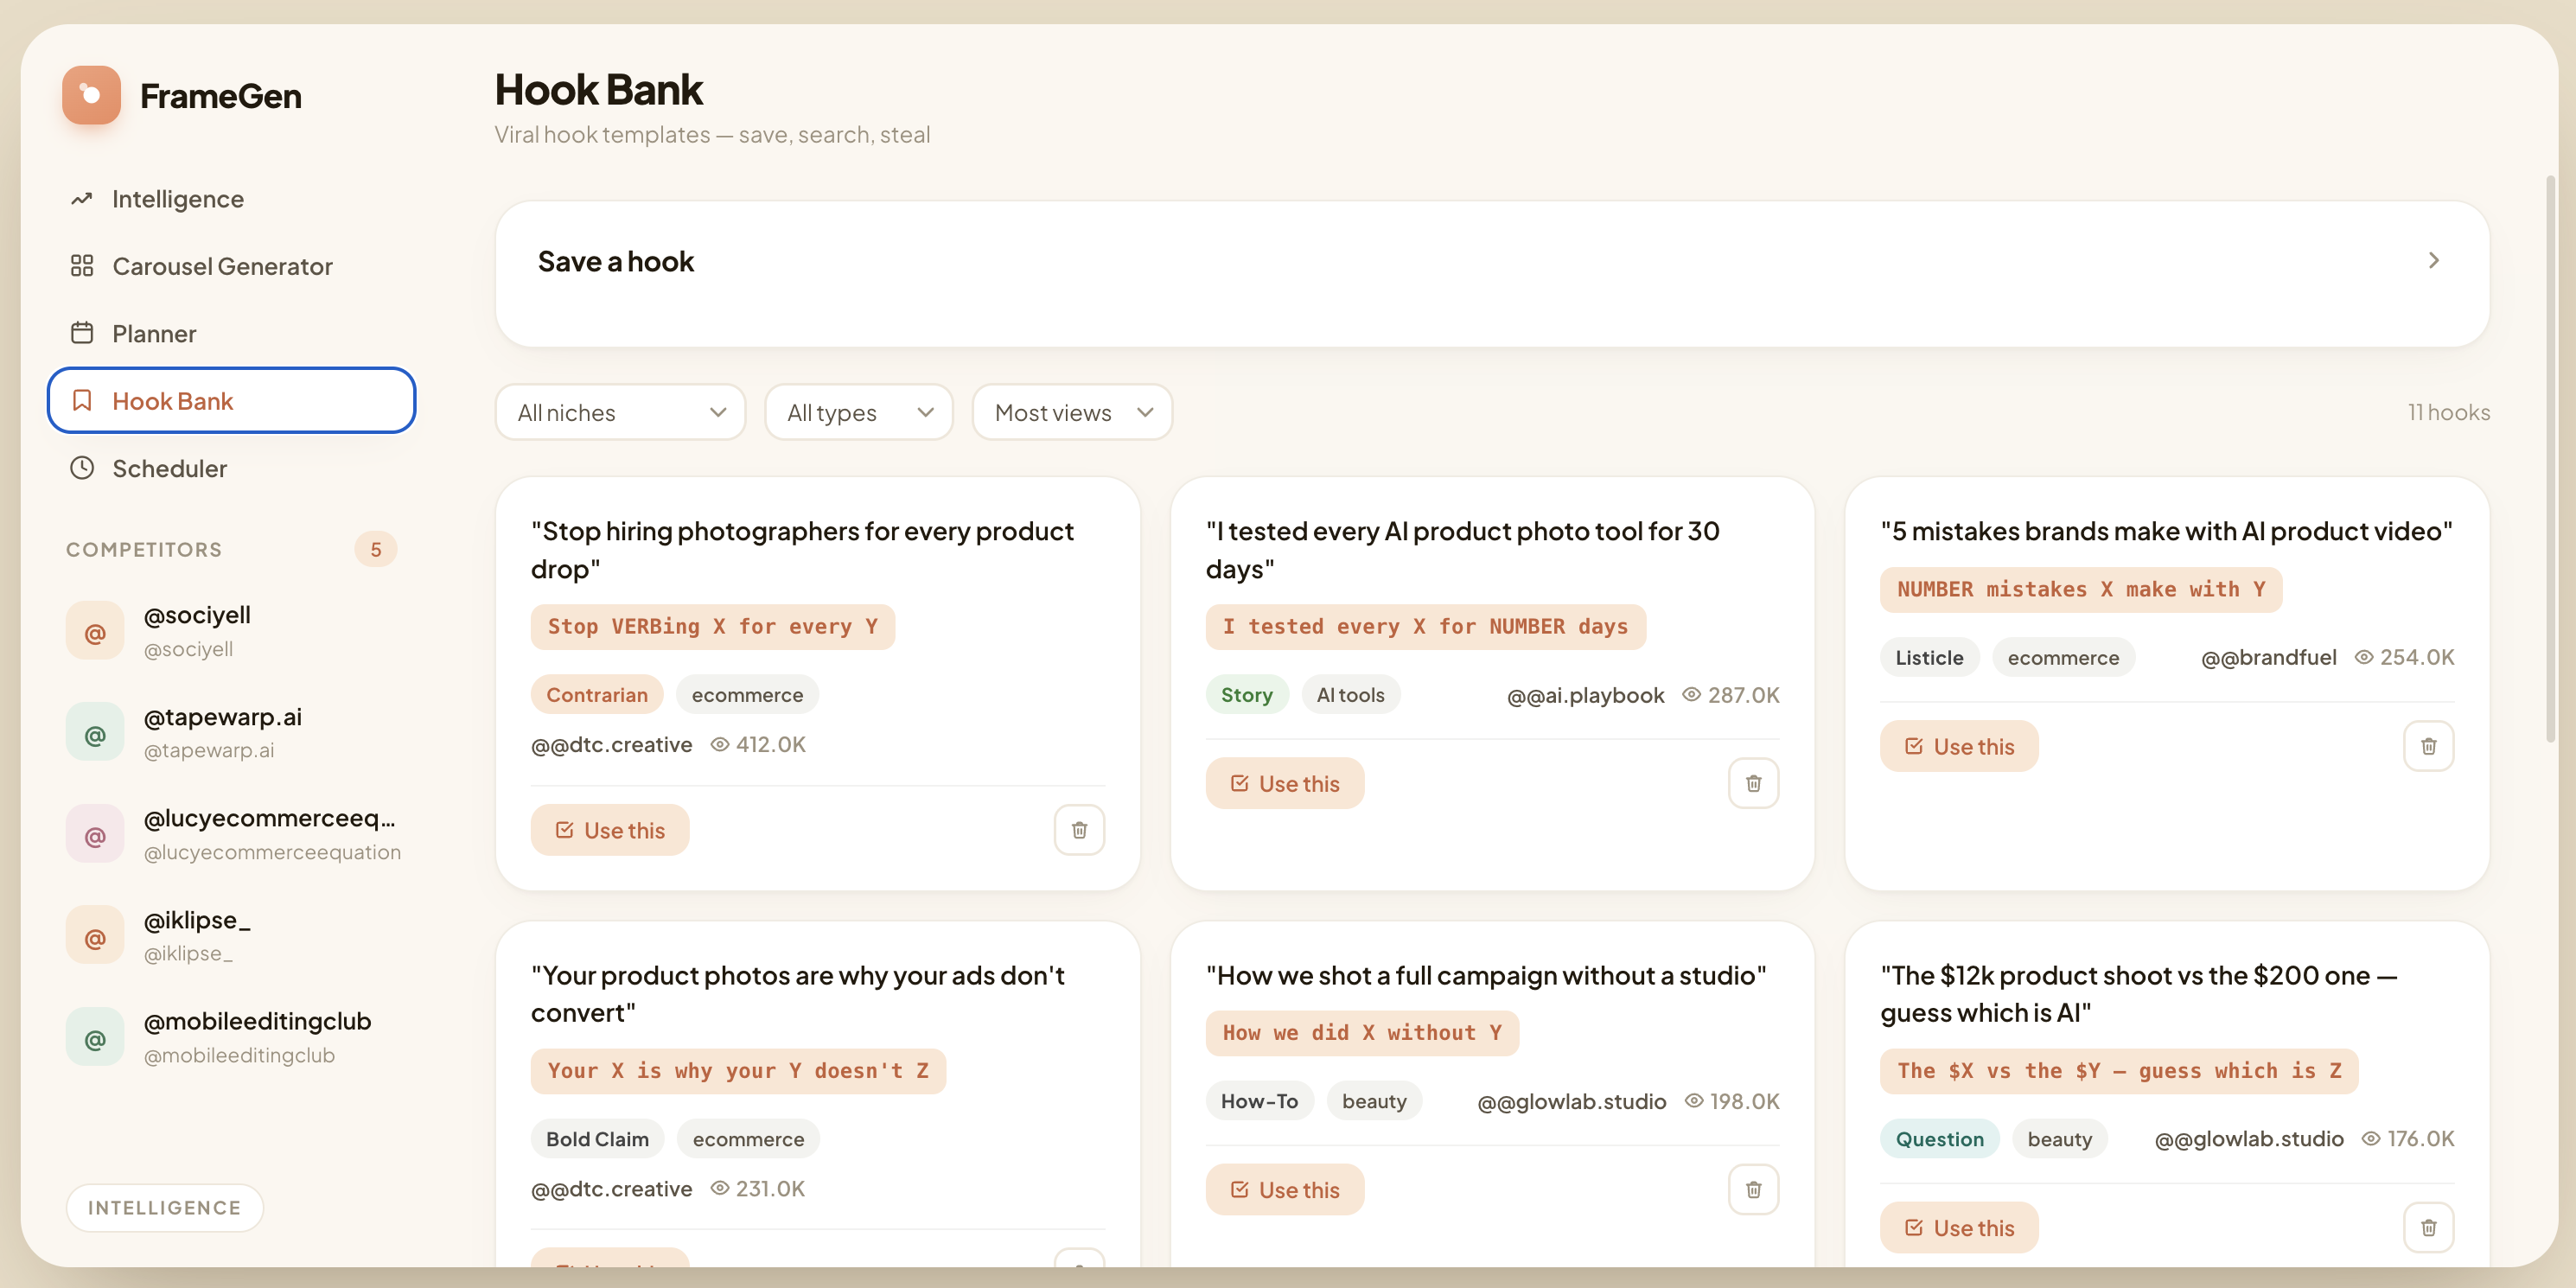Click the @sociyell competitor avatar

coord(95,631)
